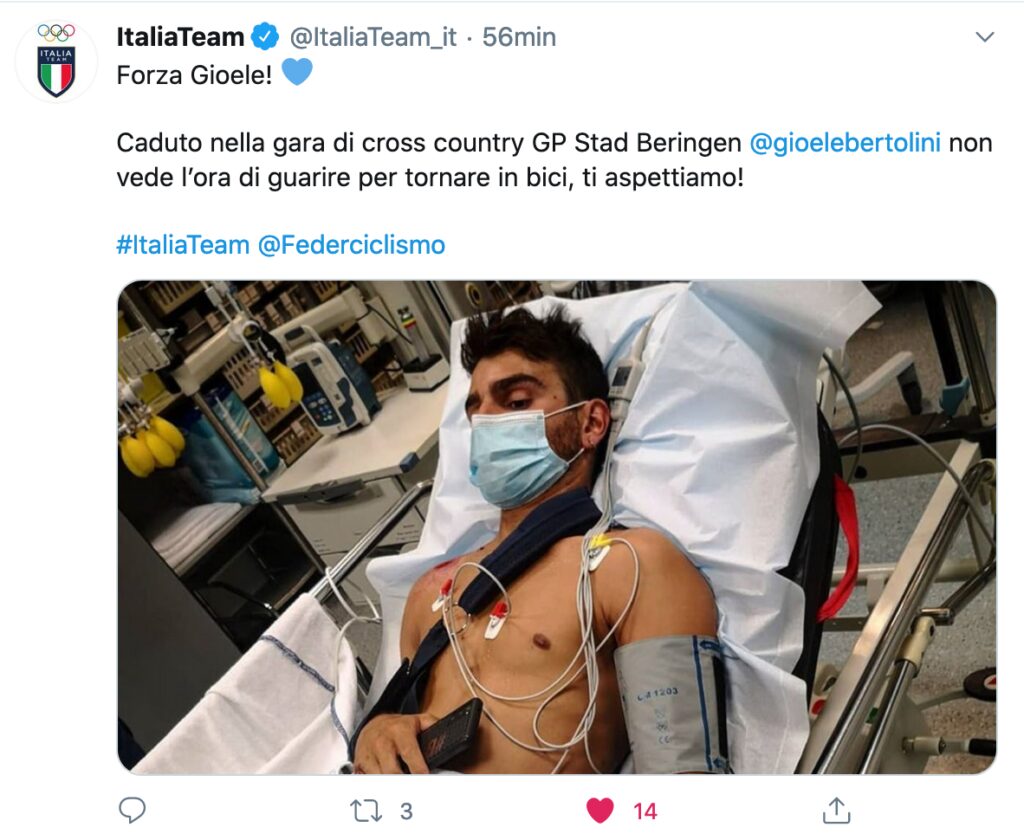Click the ItaliaTeam display name
Screen dimensions: 1024x840
pos(180,37)
